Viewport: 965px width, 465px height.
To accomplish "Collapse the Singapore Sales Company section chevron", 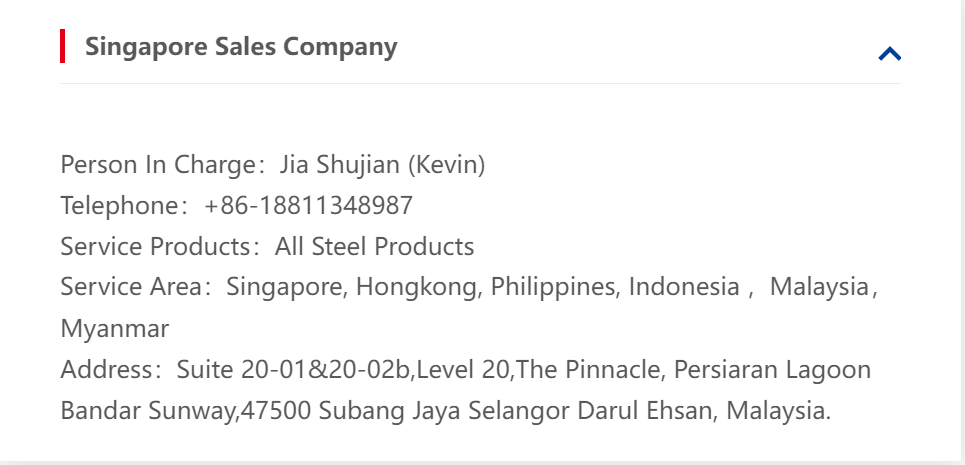I will [889, 54].
